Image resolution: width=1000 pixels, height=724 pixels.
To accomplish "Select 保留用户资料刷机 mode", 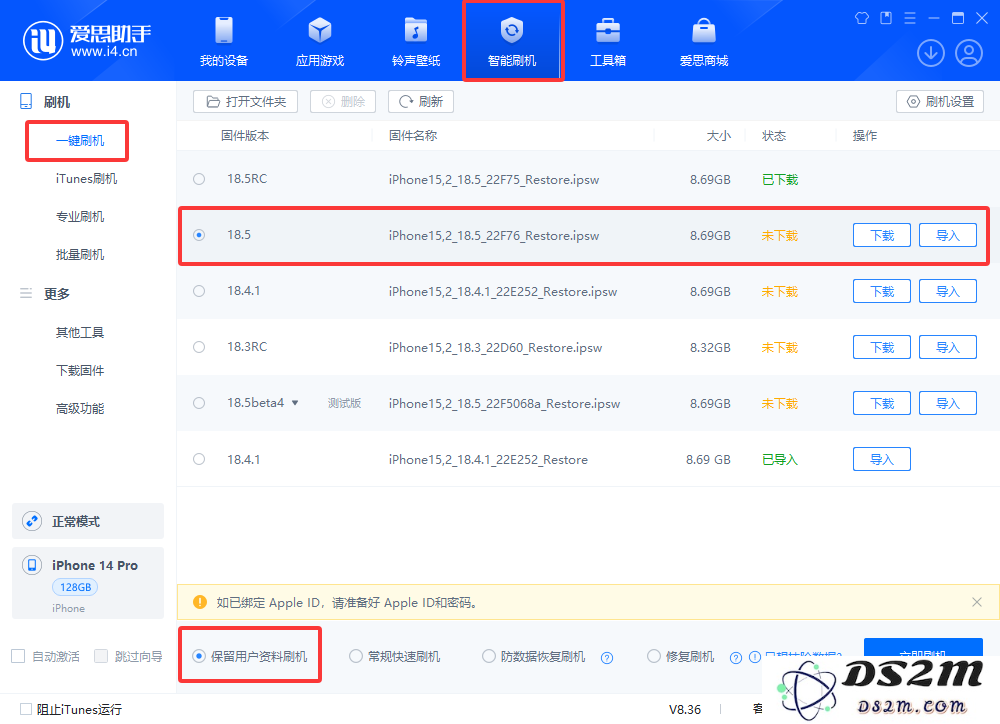I will pyautogui.click(x=250, y=656).
